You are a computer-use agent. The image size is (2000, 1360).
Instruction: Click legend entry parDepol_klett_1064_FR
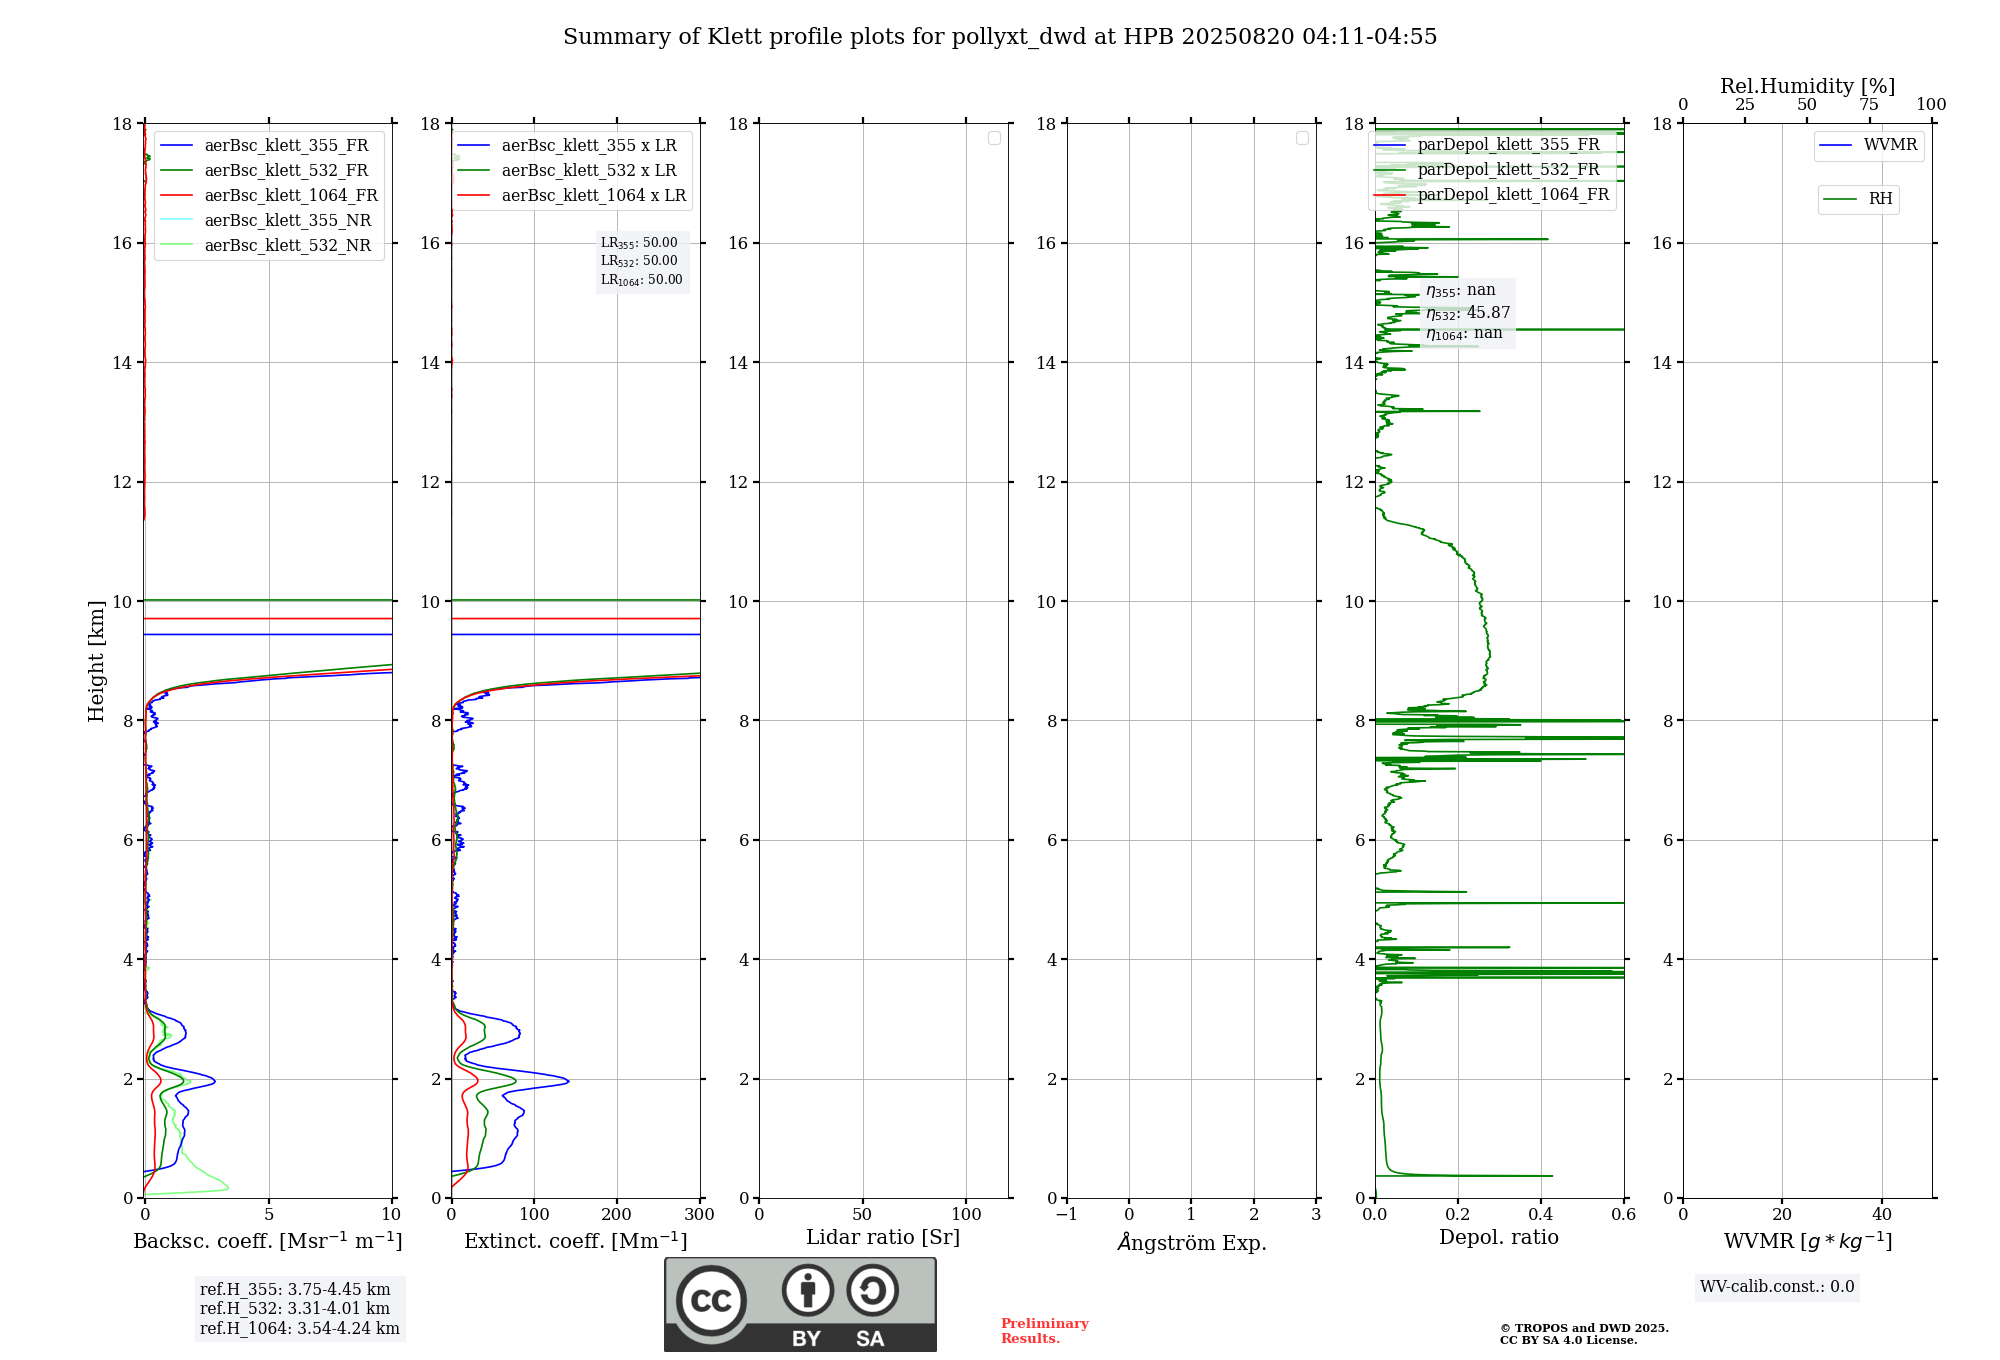[x=1492, y=195]
